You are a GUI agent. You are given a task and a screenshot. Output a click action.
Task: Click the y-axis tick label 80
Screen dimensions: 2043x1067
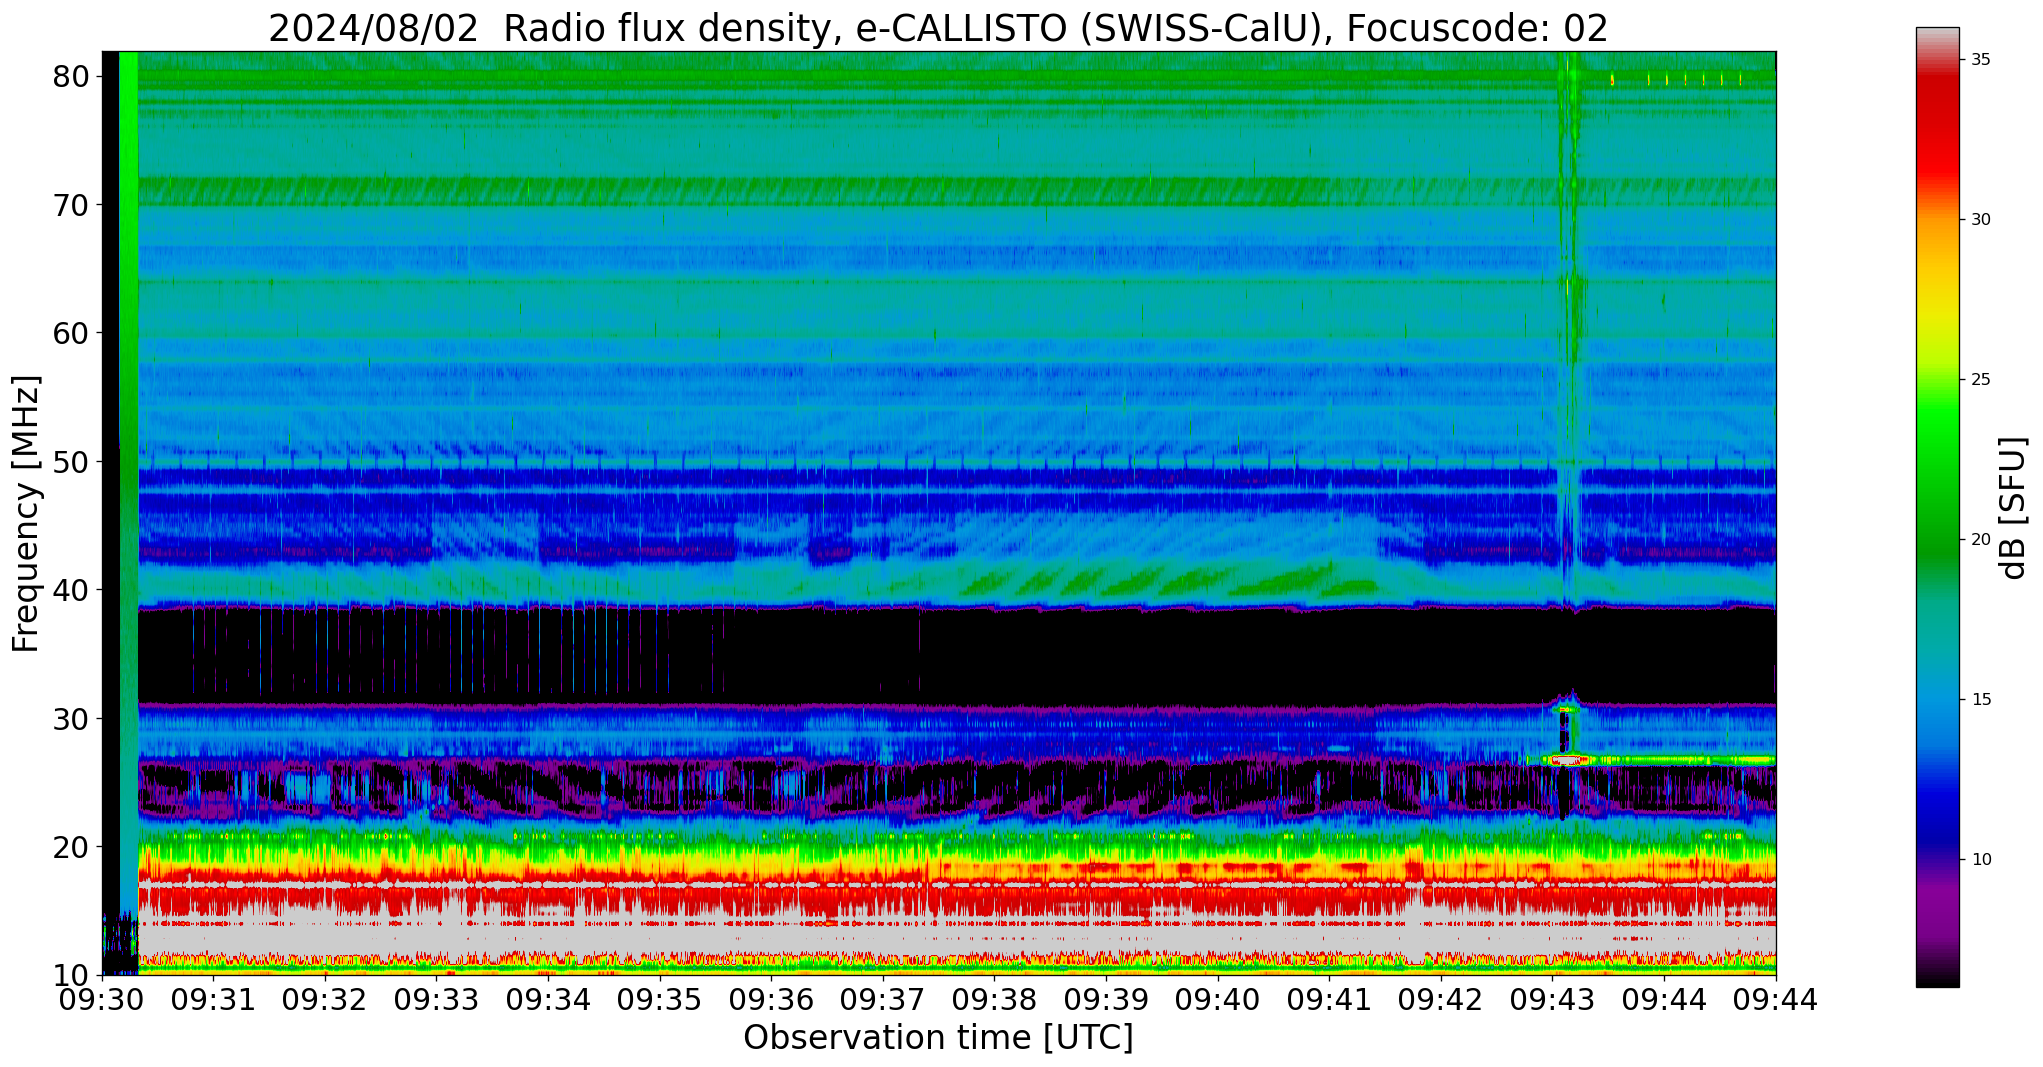[71, 77]
